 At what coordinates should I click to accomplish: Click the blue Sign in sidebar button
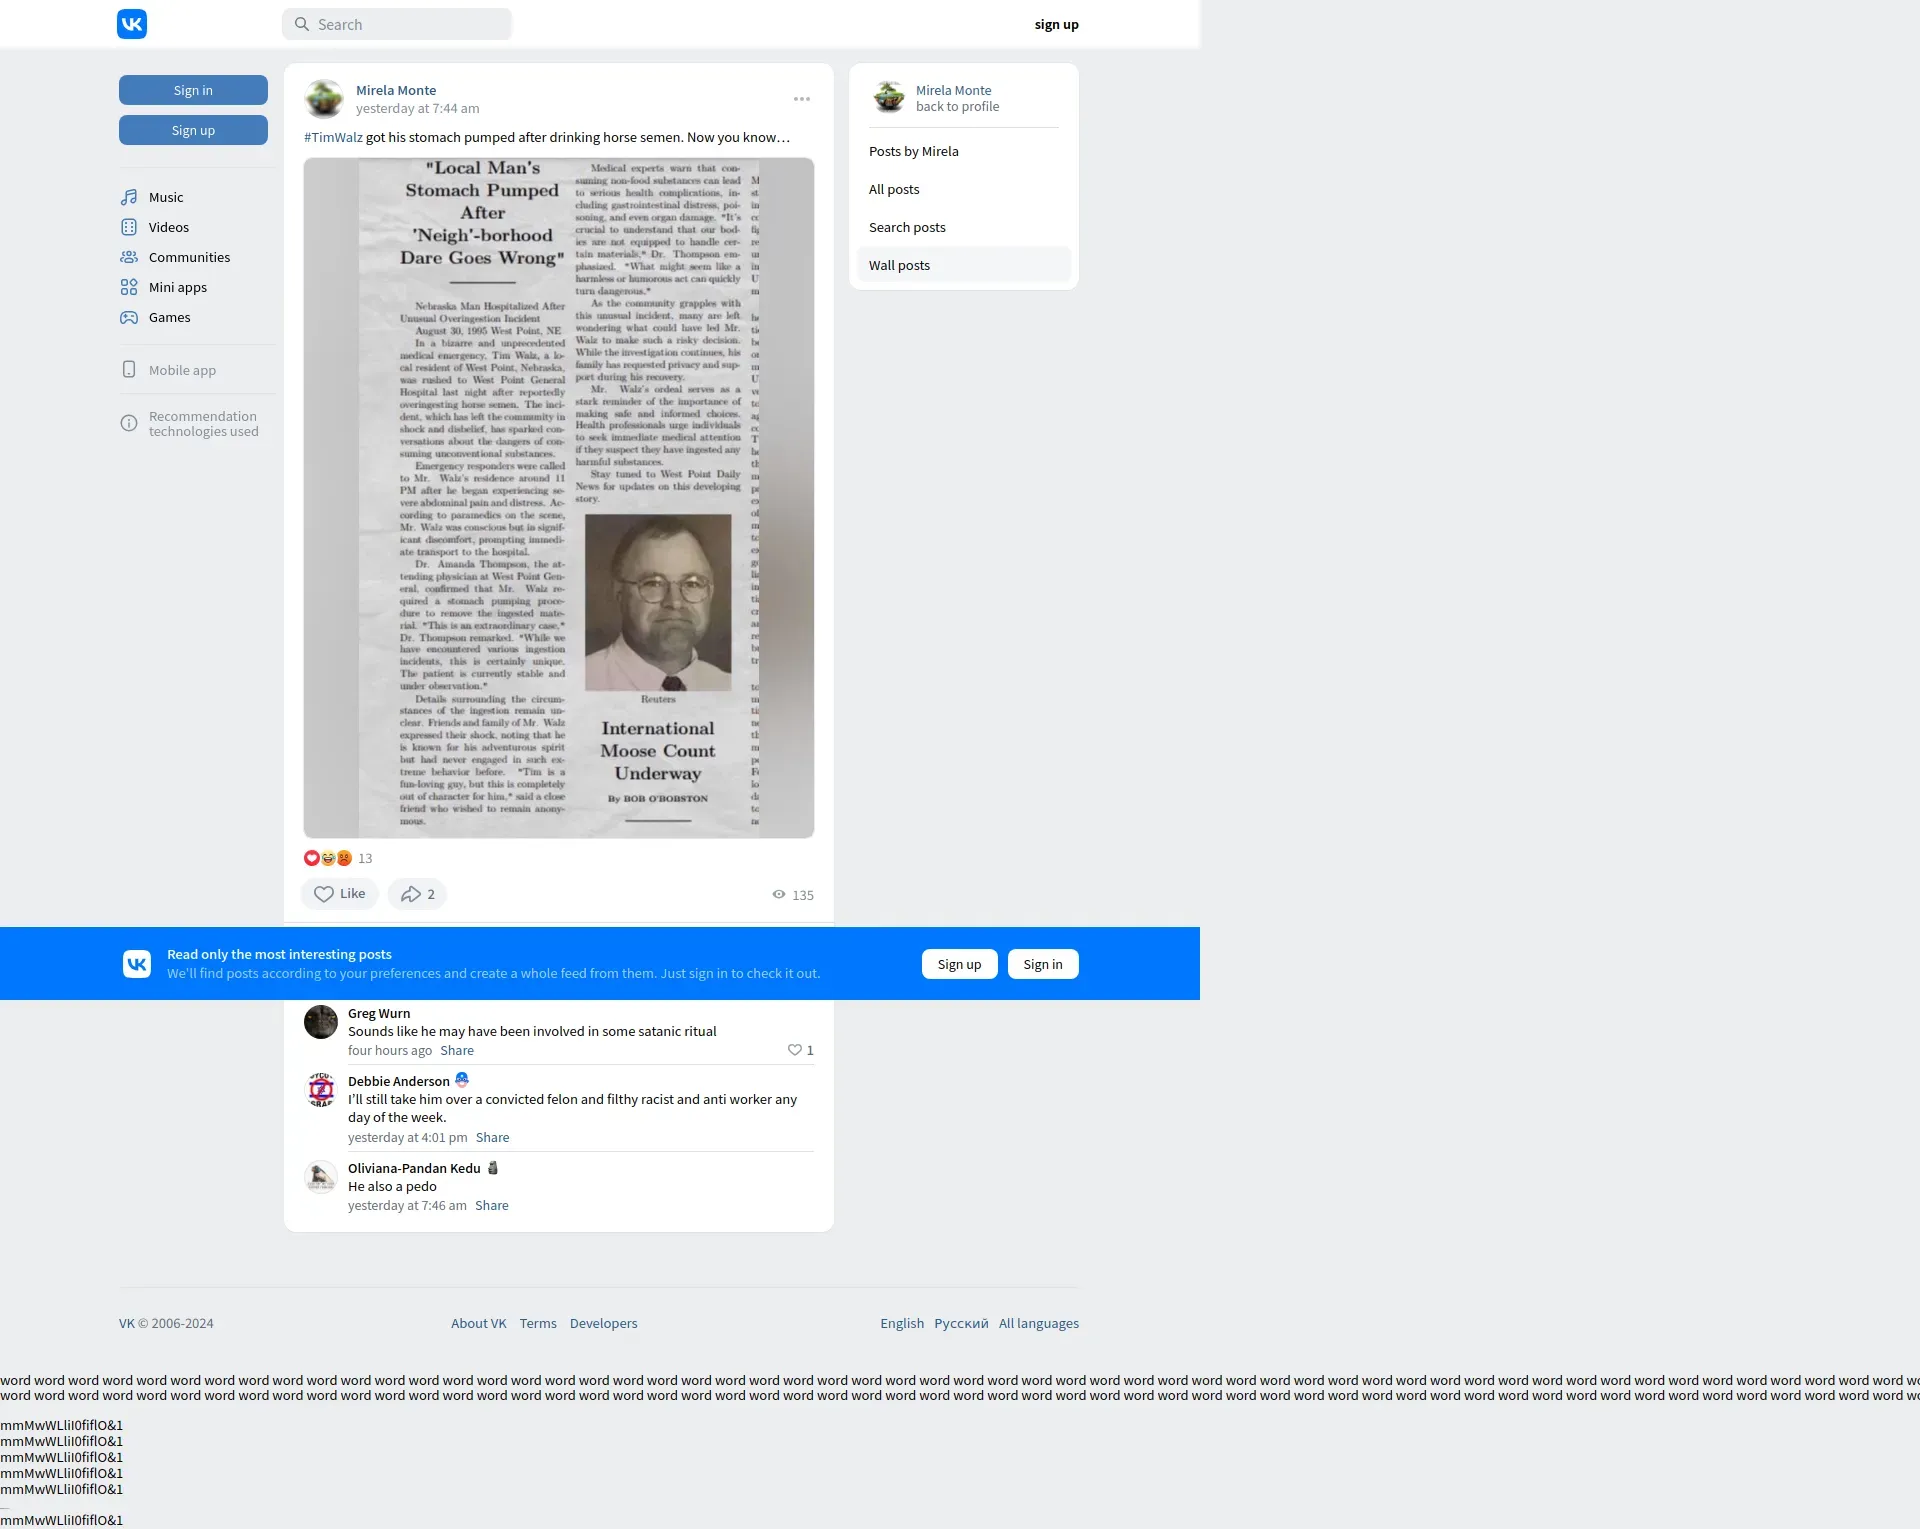[193, 90]
